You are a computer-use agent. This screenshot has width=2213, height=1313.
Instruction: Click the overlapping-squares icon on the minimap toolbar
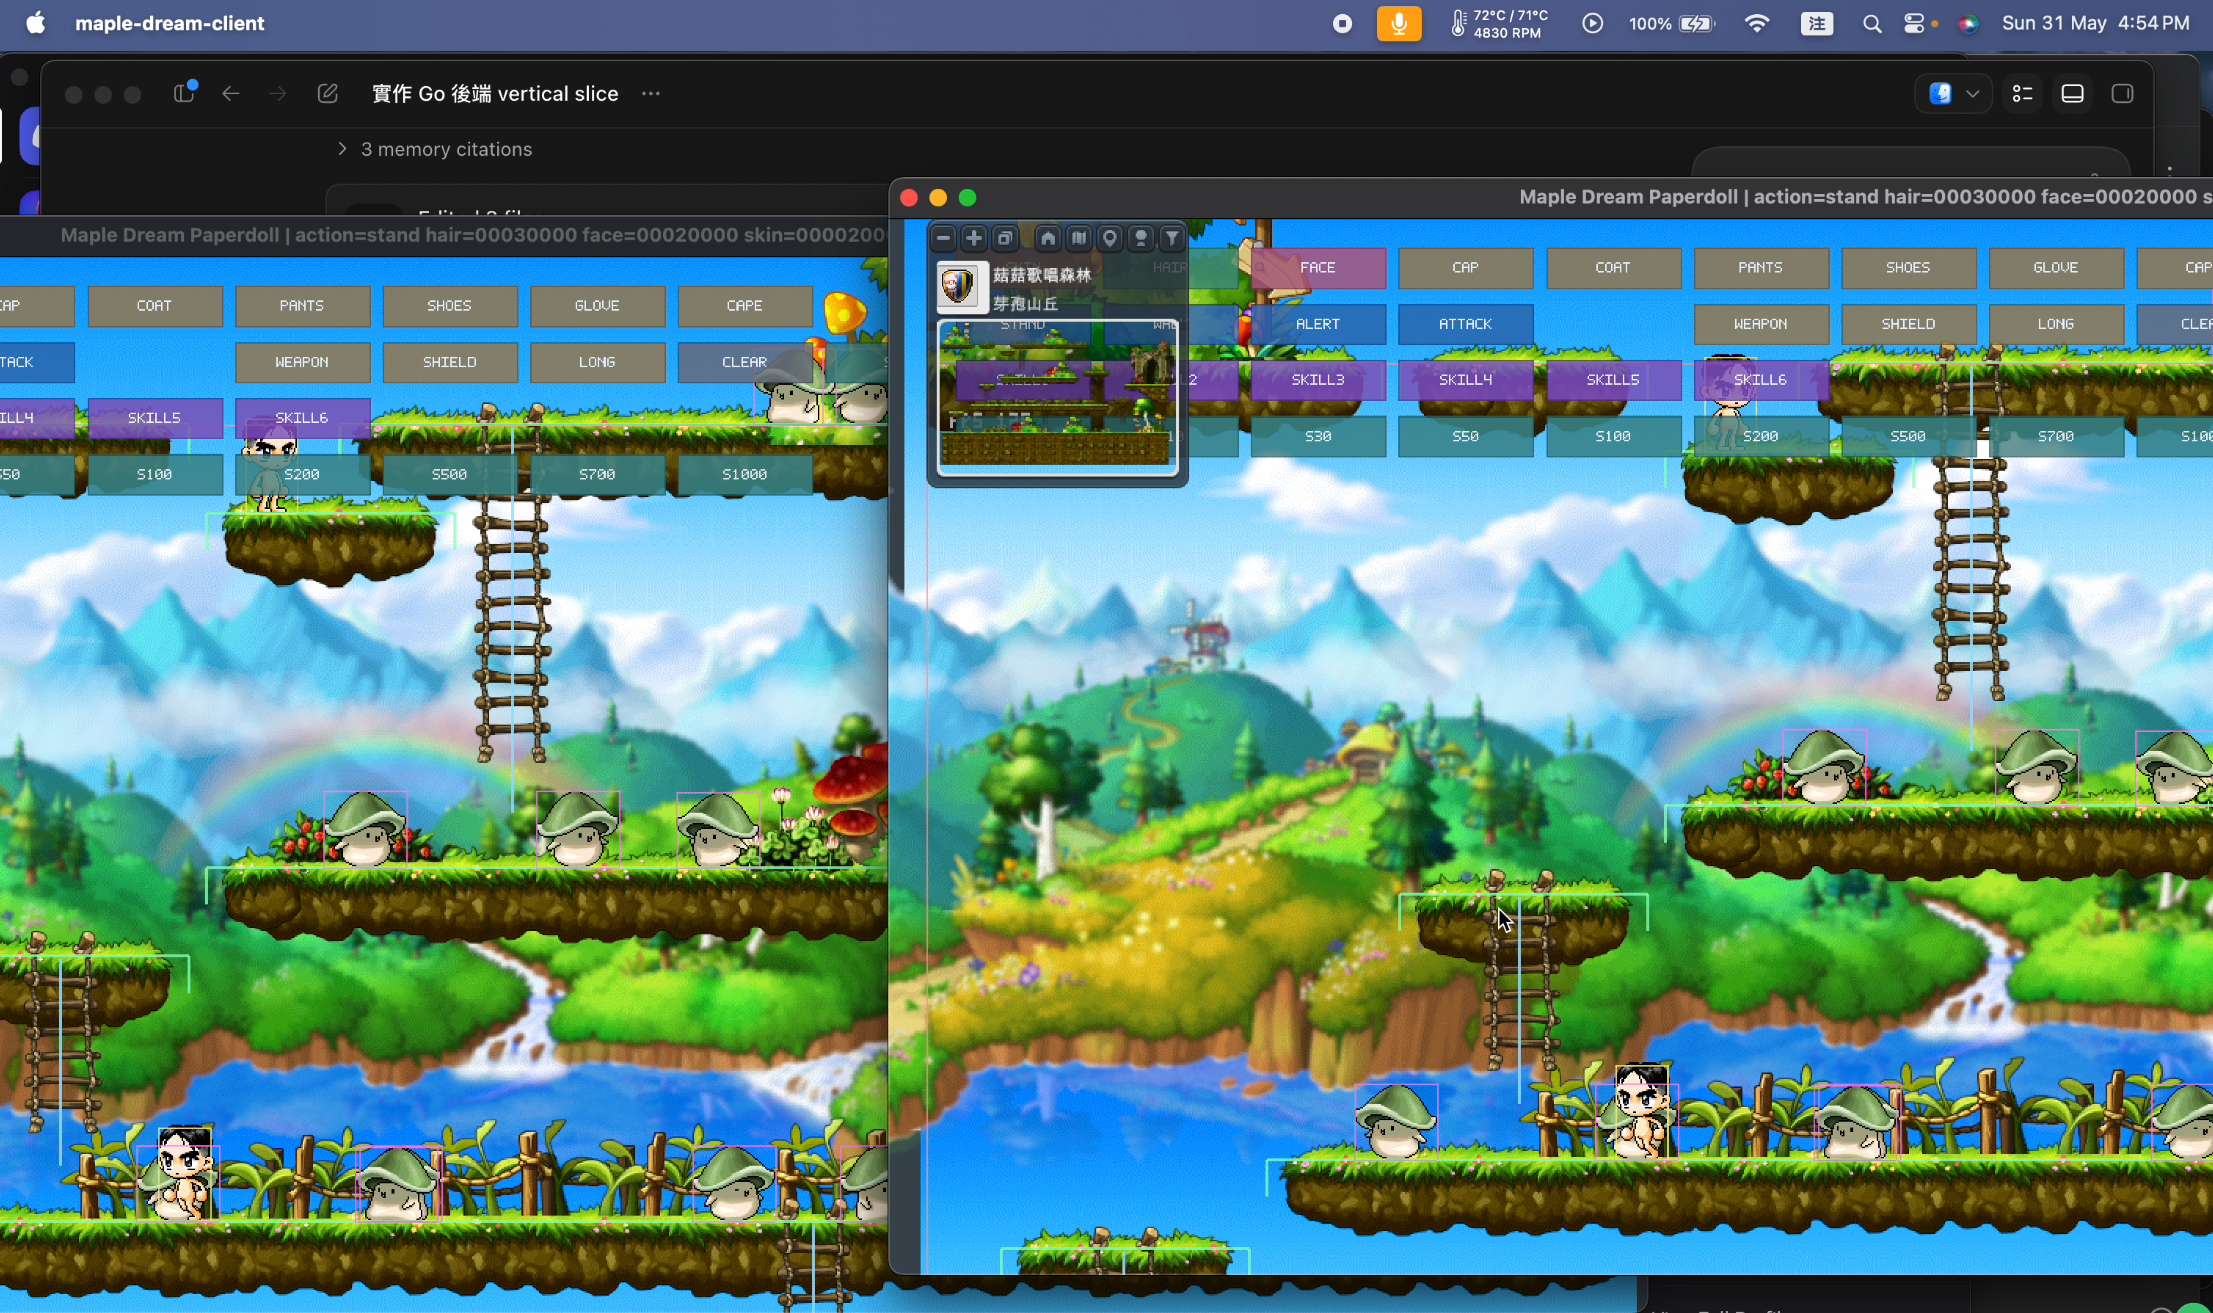(1005, 238)
